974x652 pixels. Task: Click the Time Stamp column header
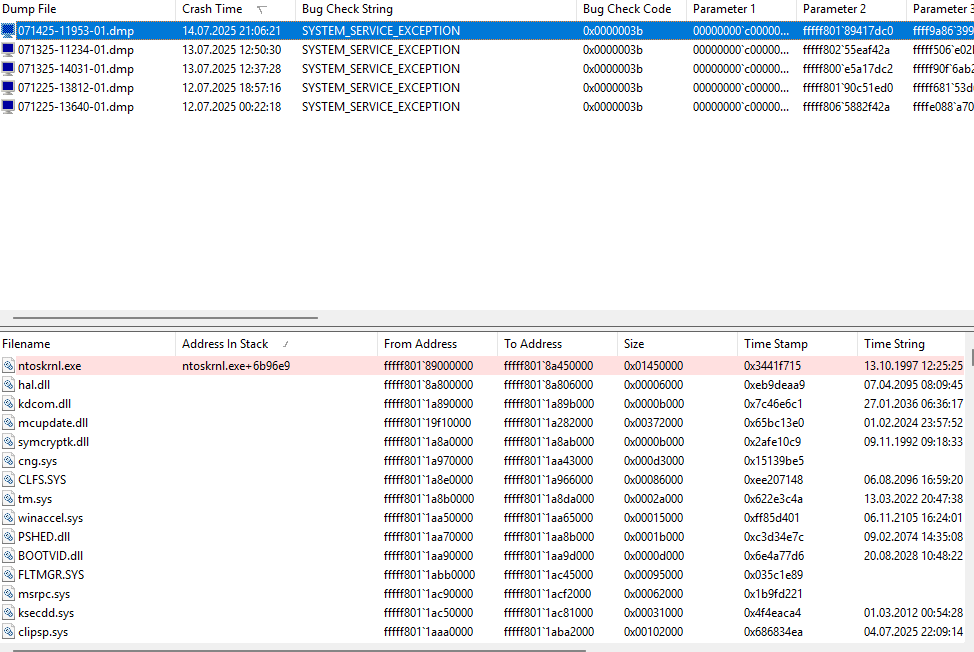797,344
